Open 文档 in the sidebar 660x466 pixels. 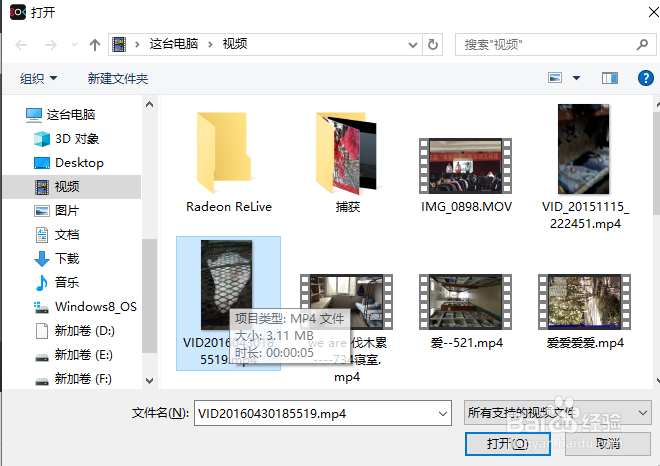click(67, 234)
